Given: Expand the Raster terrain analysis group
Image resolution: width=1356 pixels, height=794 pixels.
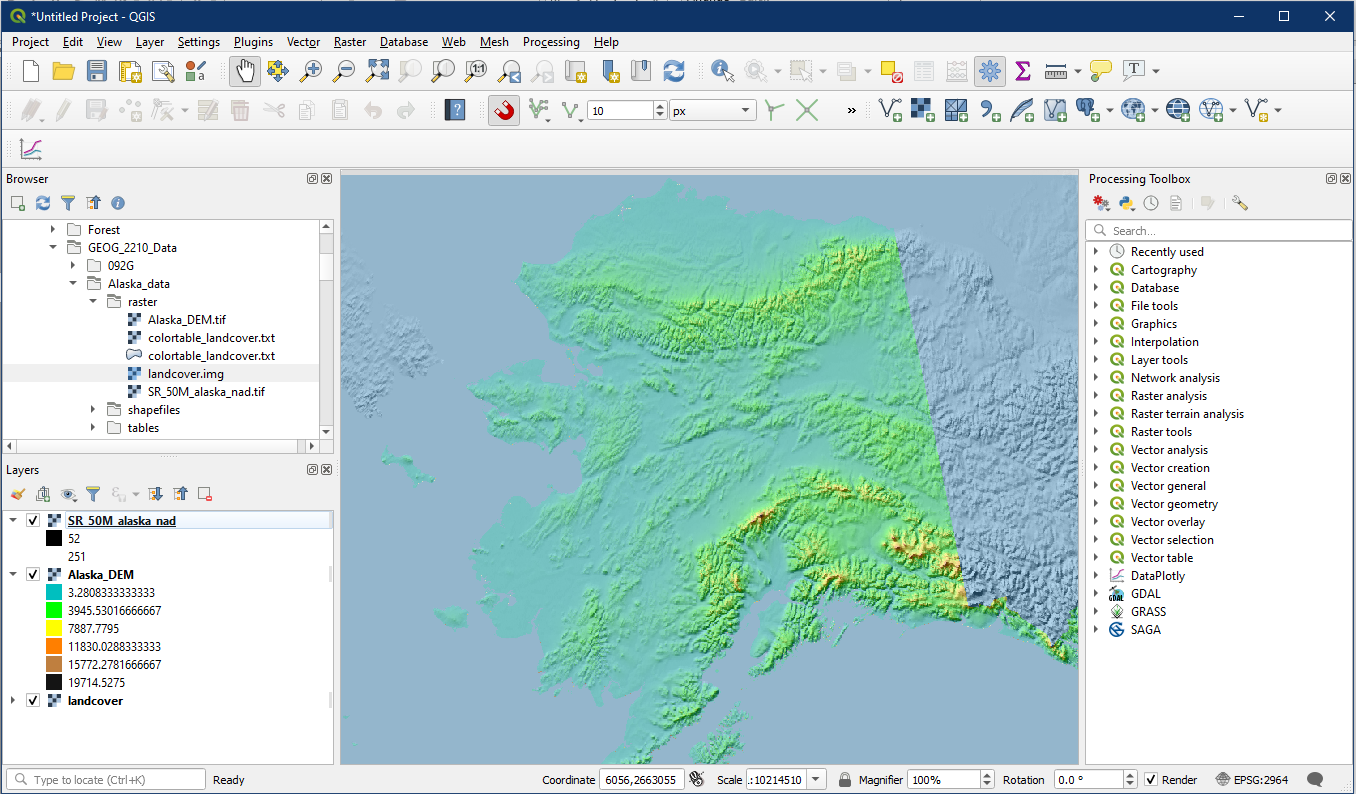Looking at the screenshot, I should pyautogui.click(x=1096, y=414).
